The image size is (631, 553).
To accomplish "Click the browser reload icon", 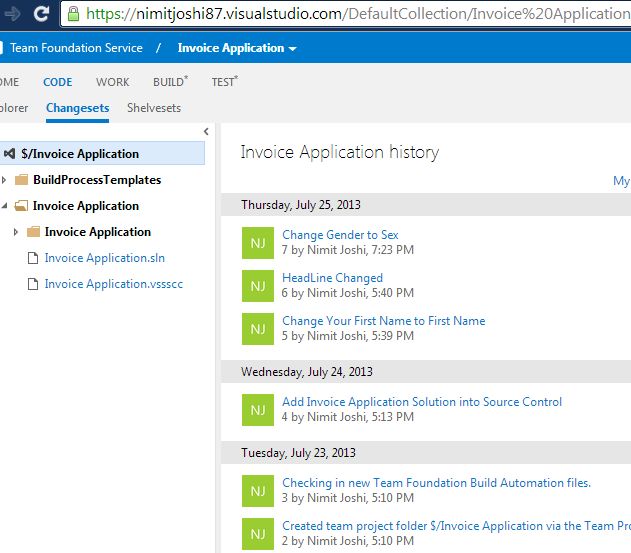I will click(x=41, y=14).
